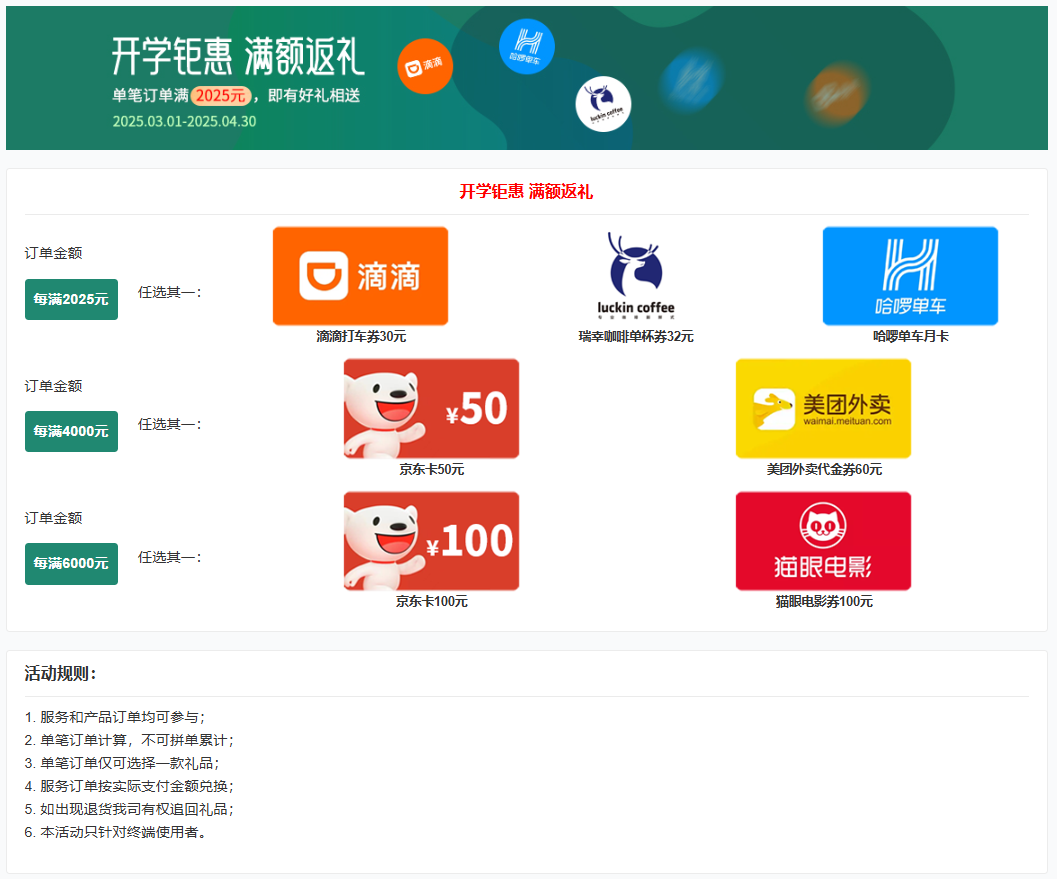
Task: Click the orange 滴滴 circle icon in banner
Action: 424,66
